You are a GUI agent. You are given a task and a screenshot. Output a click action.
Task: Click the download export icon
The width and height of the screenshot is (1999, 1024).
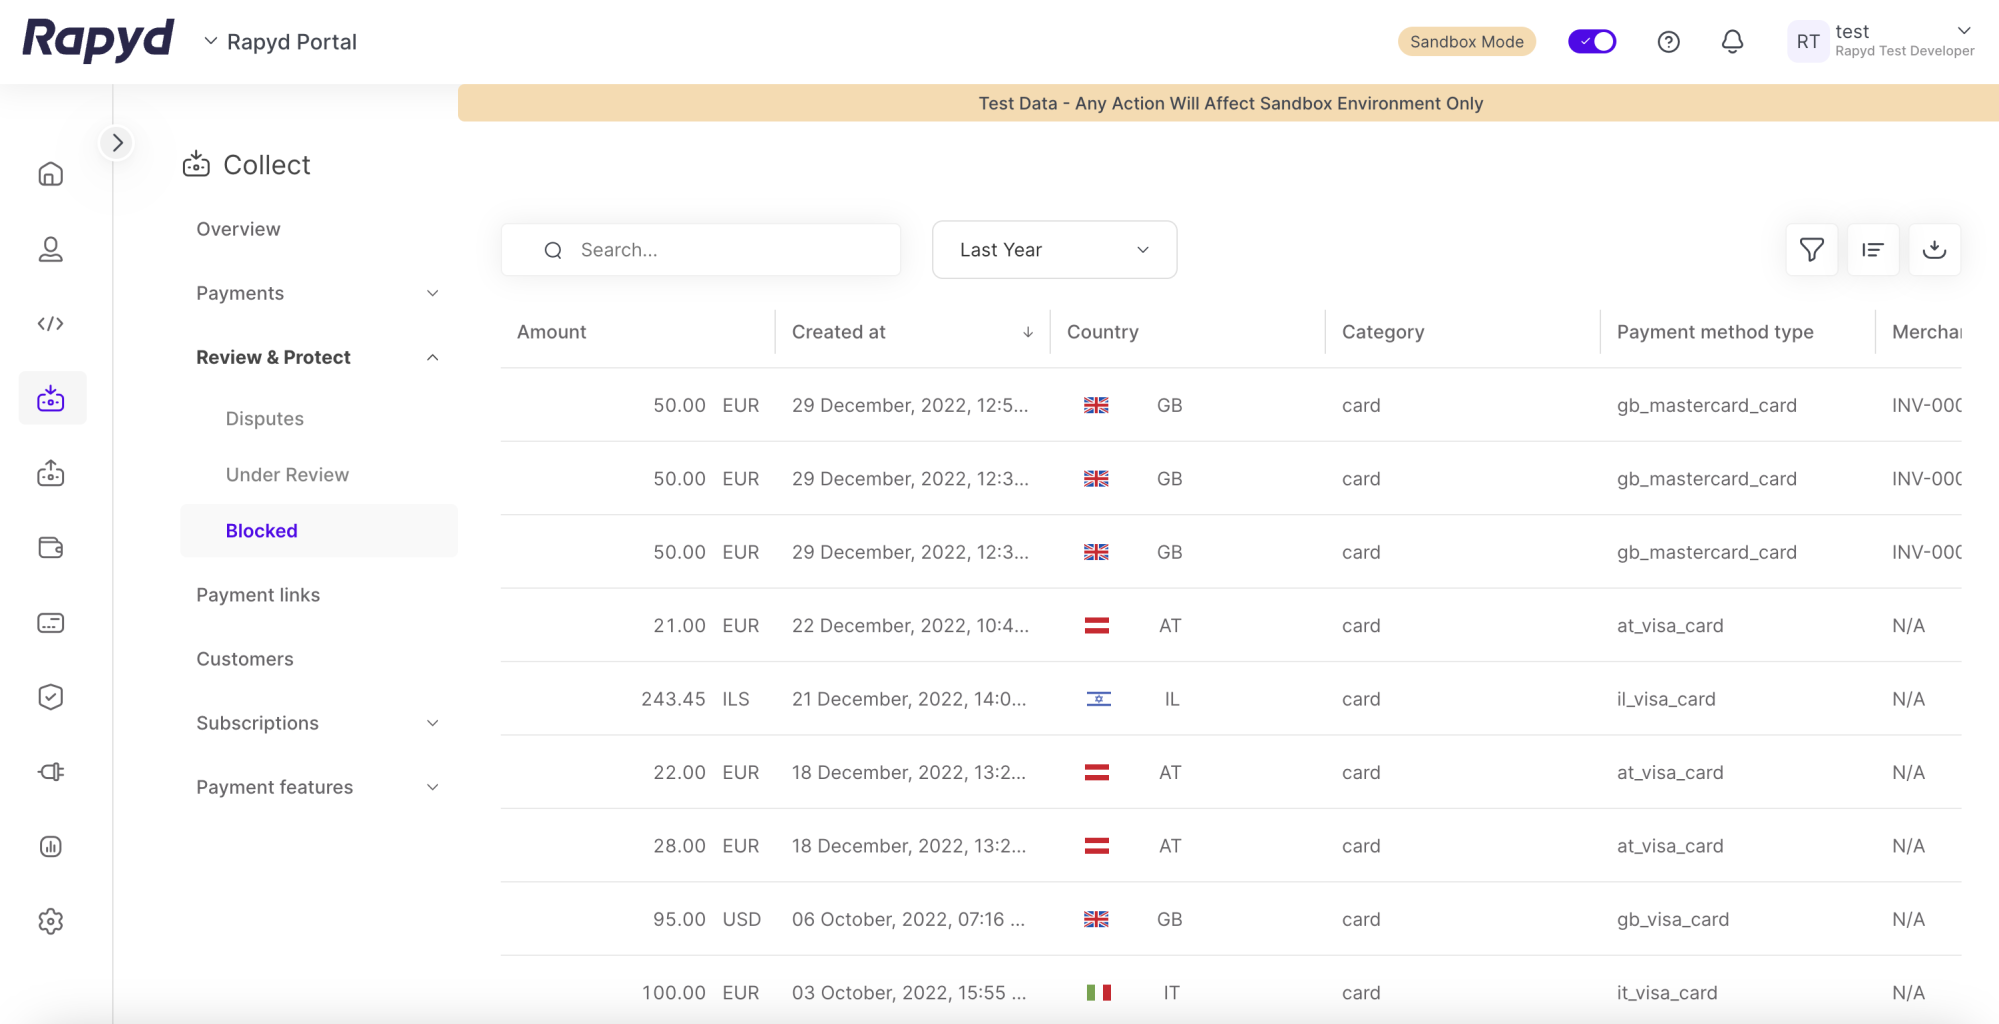pyautogui.click(x=1934, y=250)
